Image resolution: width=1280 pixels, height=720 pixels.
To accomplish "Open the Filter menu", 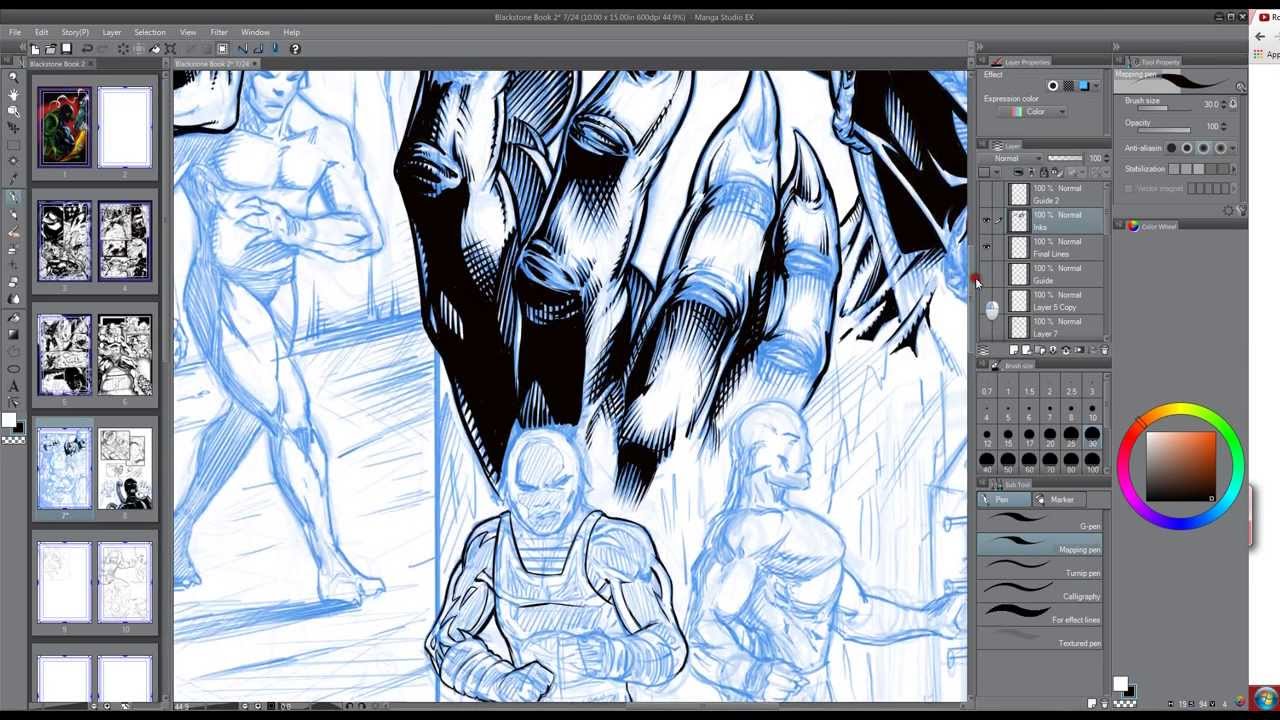I will pos(219,32).
